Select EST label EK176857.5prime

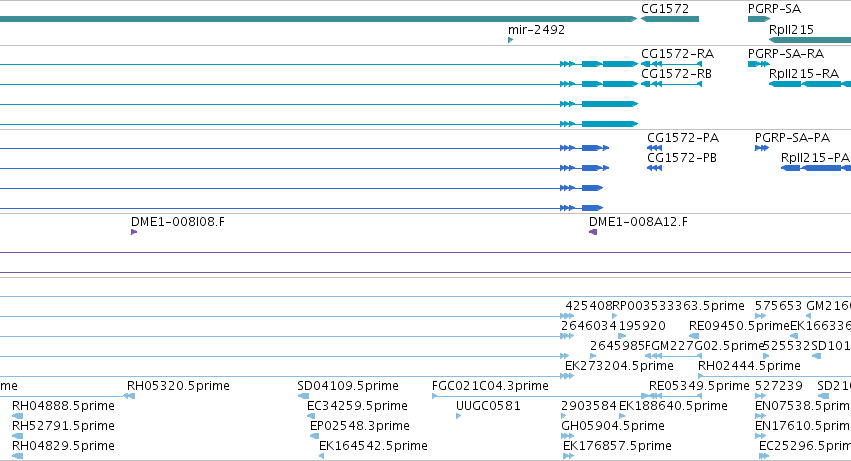pyautogui.click(x=617, y=446)
